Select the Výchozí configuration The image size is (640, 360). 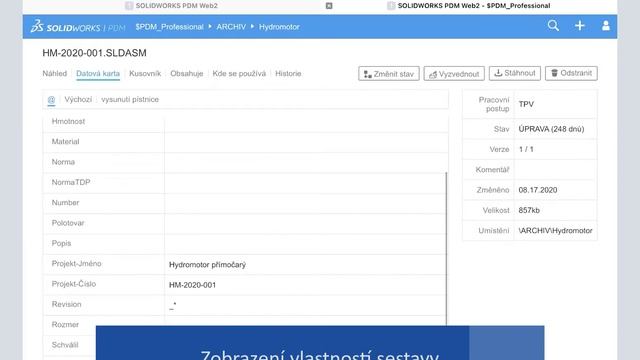click(78, 100)
